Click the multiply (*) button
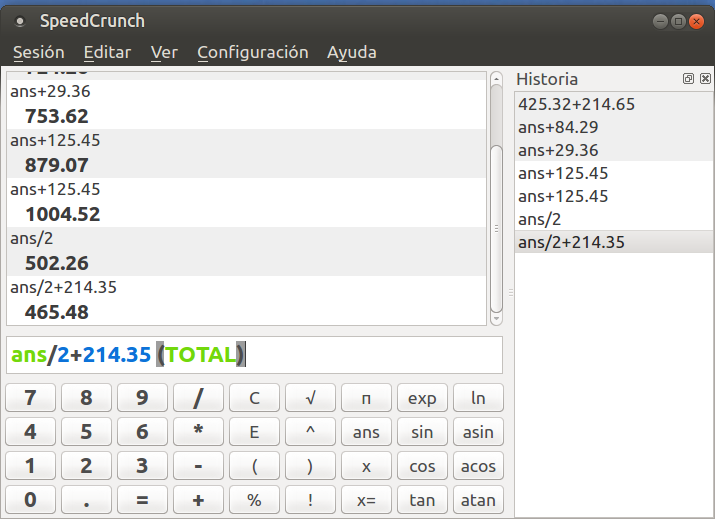Image resolution: width=715 pixels, height=519 pixels. pos(198,431)
